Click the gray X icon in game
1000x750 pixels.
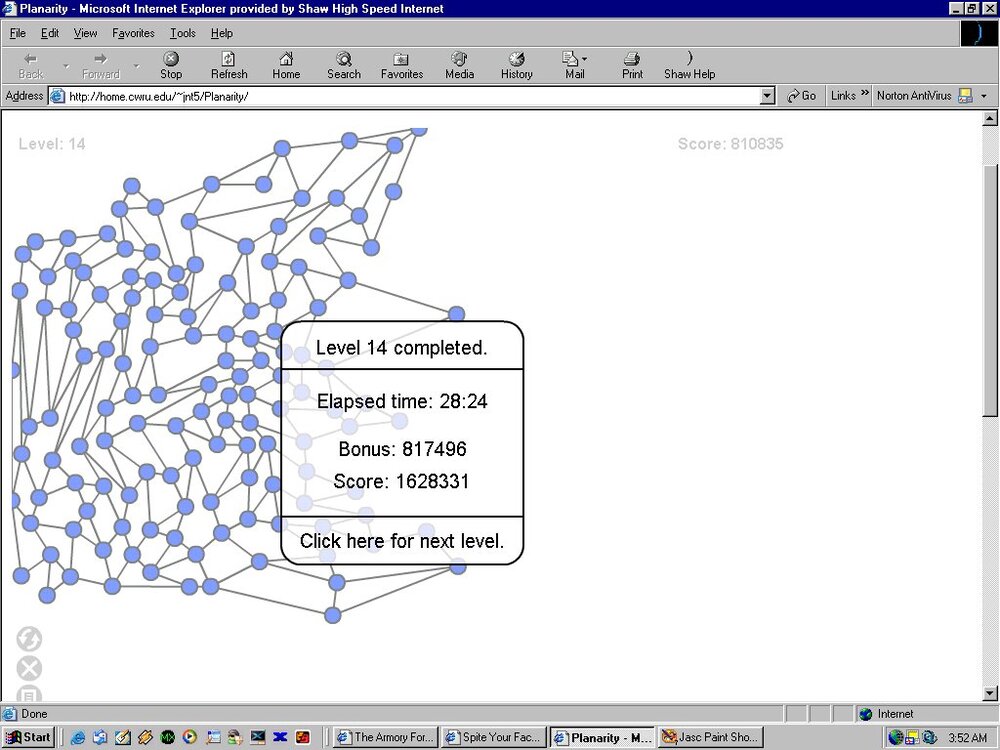29,669
